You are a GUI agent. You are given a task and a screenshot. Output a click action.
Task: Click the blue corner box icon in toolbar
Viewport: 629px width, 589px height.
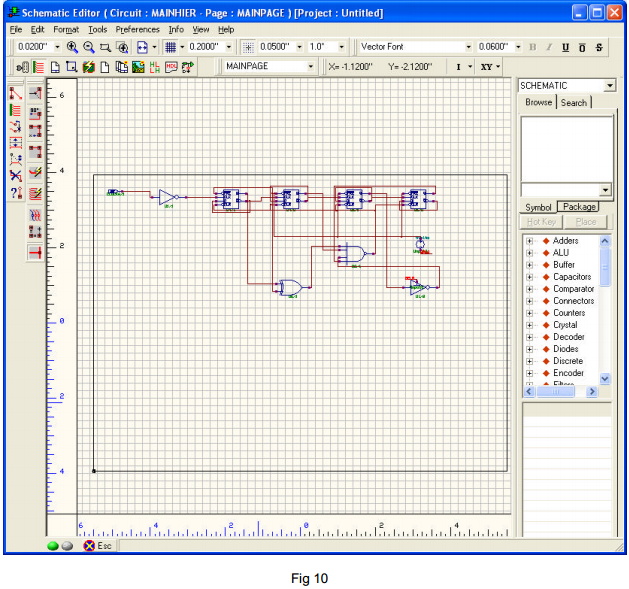71,67
